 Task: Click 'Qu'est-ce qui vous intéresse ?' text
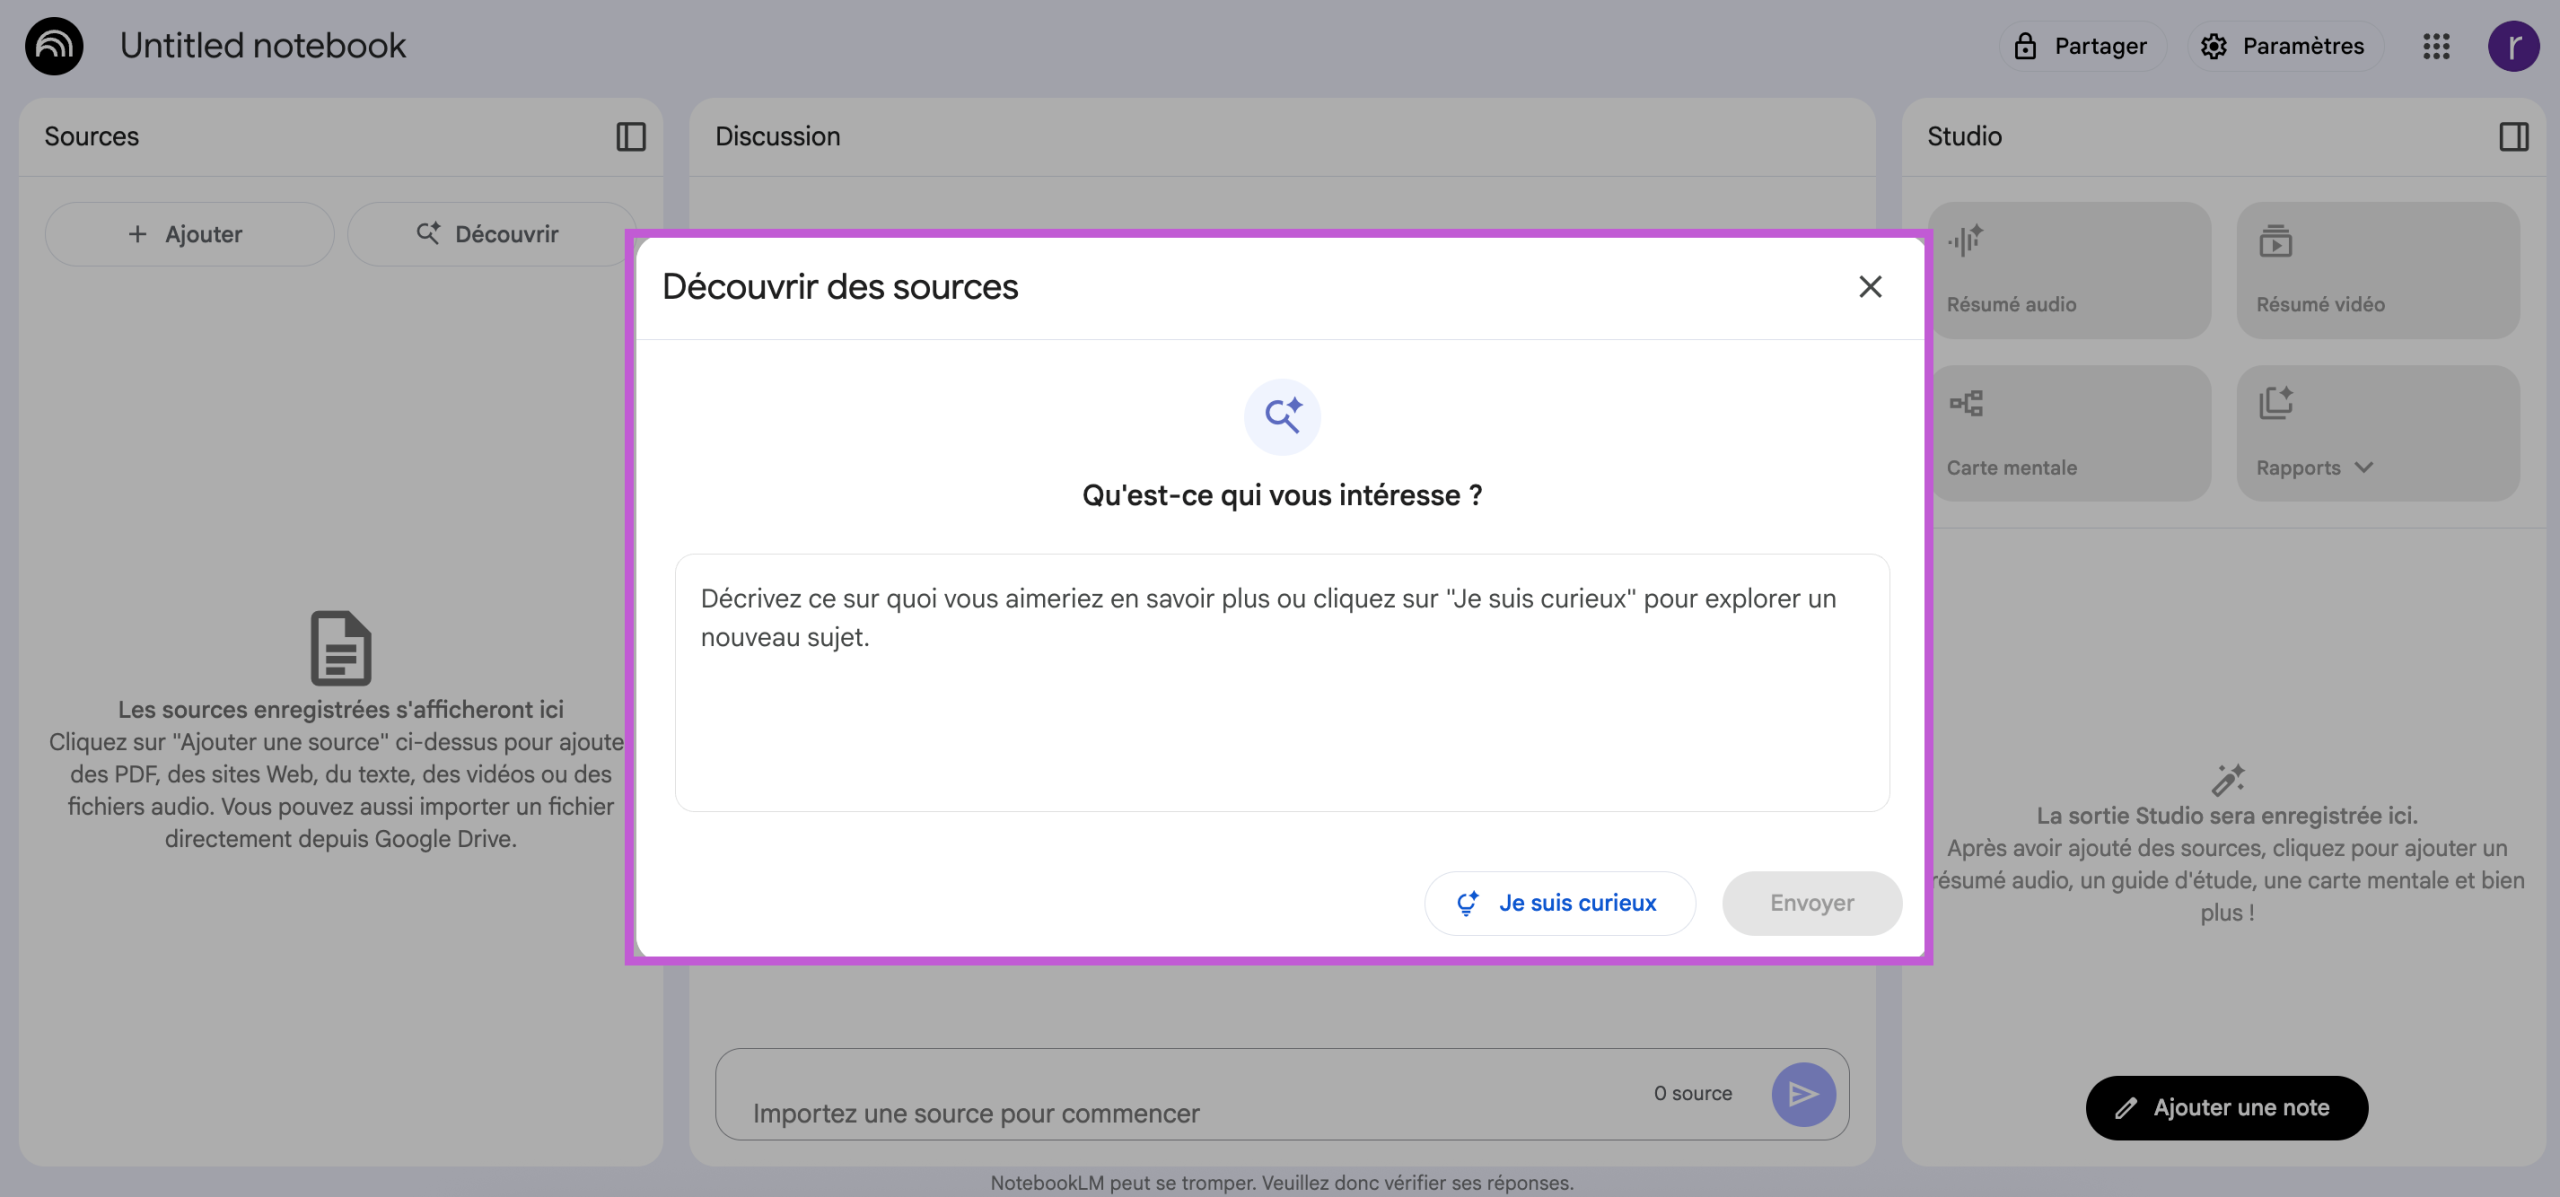(x=1282, y=495)
